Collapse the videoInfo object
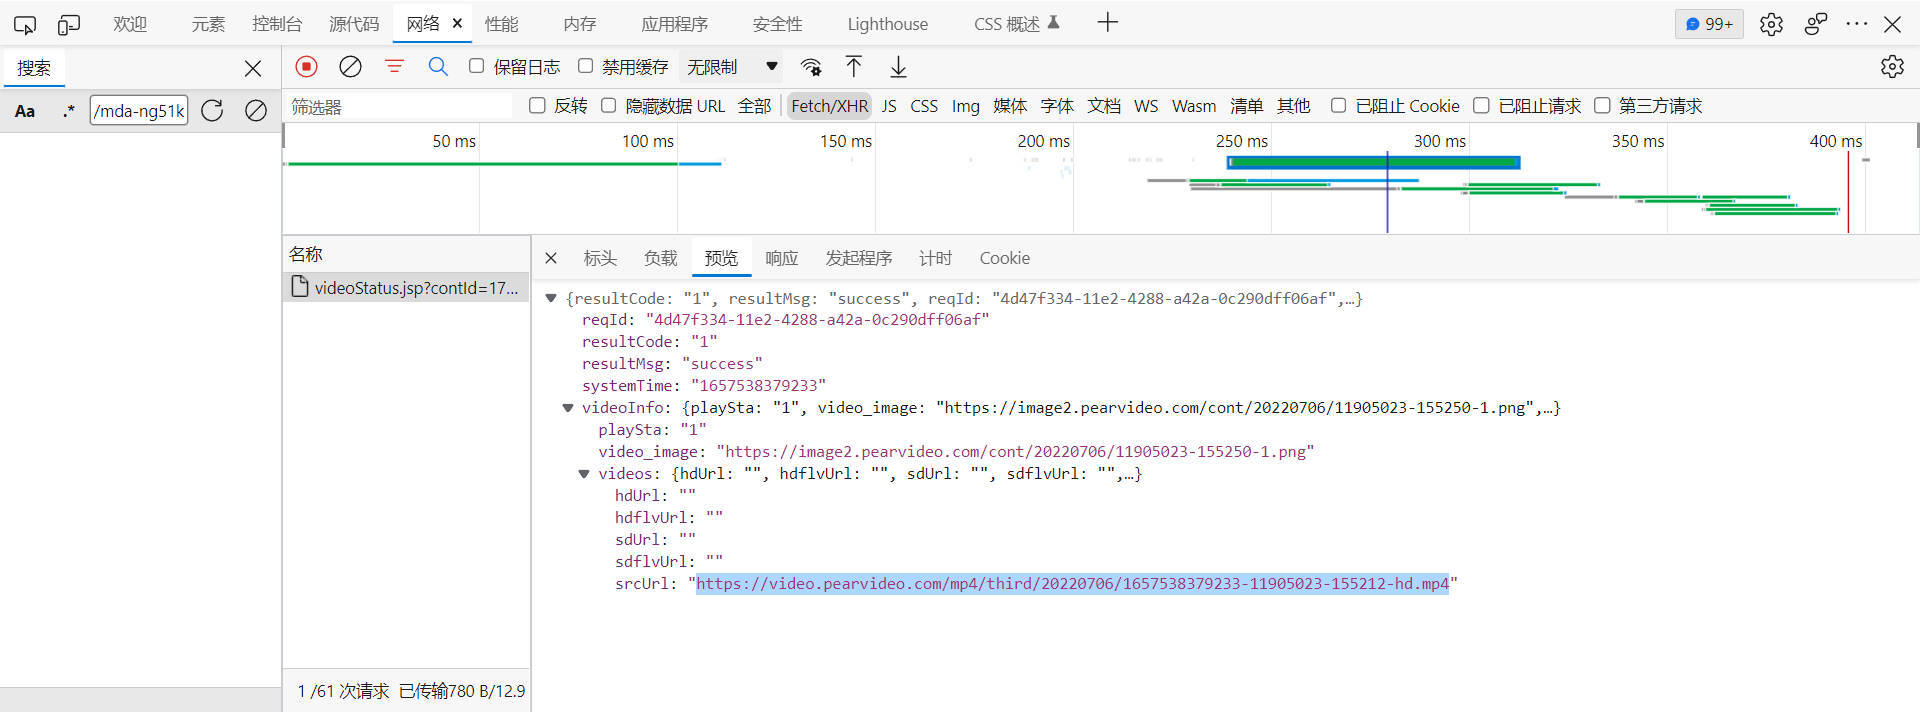 click(568, 408)
